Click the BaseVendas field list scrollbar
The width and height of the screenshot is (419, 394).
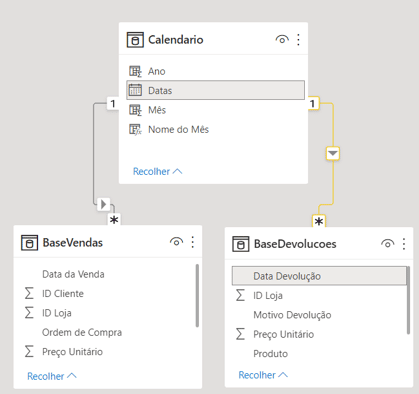coord(197,295)
